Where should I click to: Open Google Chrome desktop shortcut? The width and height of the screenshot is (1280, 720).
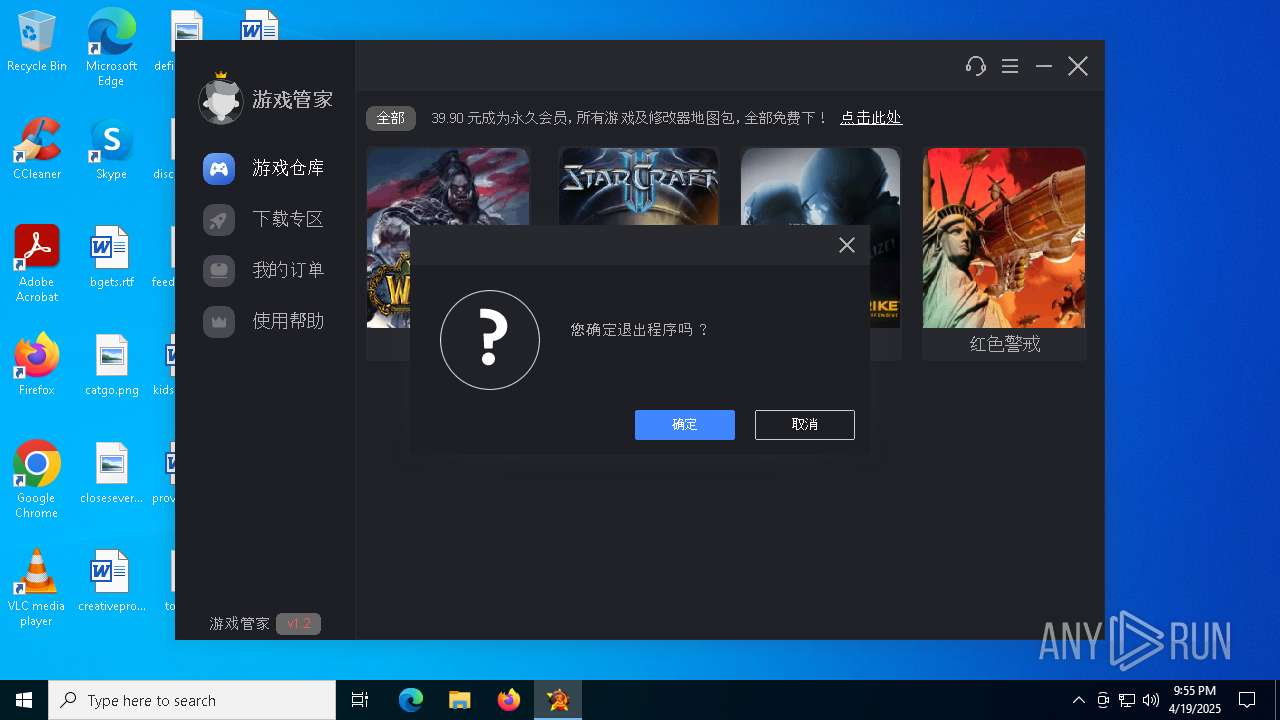click(37, 480)
